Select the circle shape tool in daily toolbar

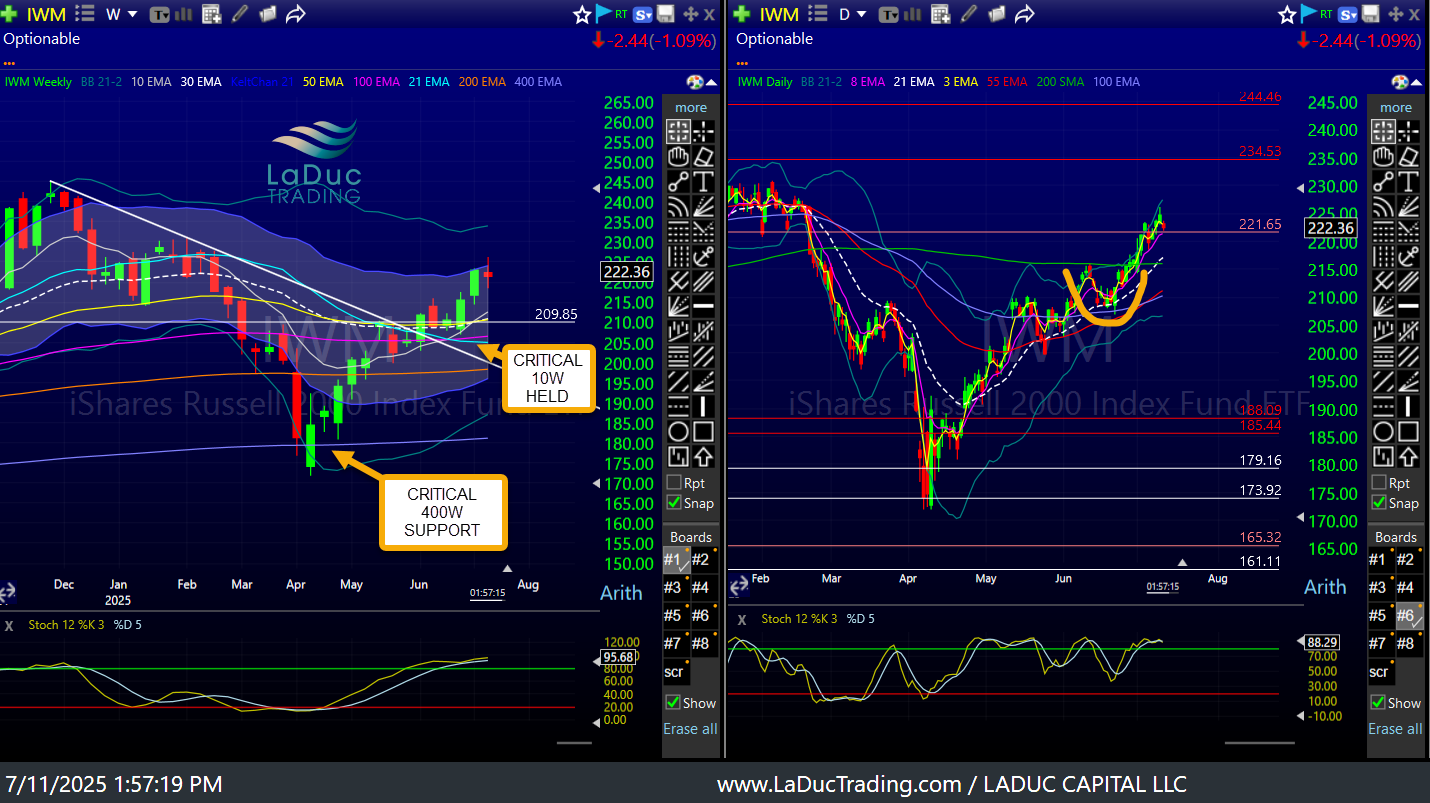(x=1384, y=431)
